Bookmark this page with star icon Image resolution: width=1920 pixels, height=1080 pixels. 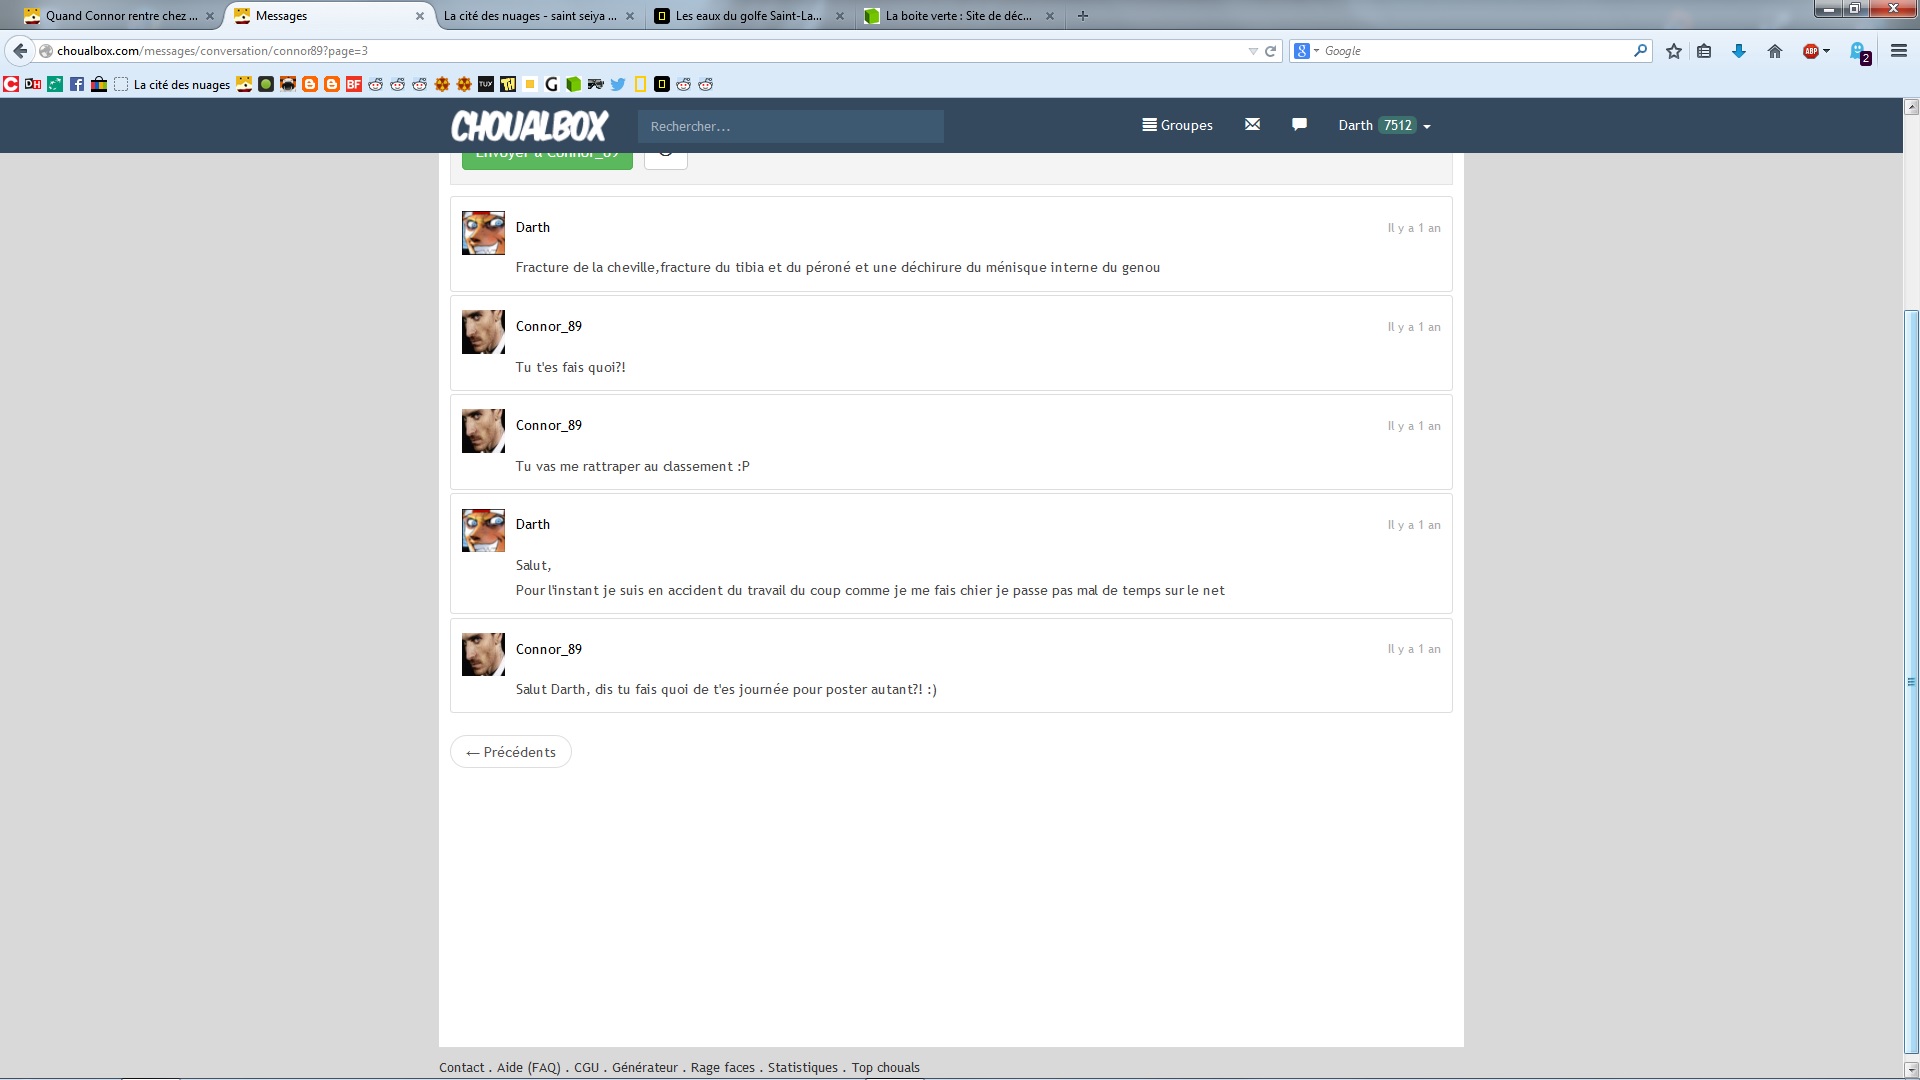pyautogui.click(x=1674, y=51)
